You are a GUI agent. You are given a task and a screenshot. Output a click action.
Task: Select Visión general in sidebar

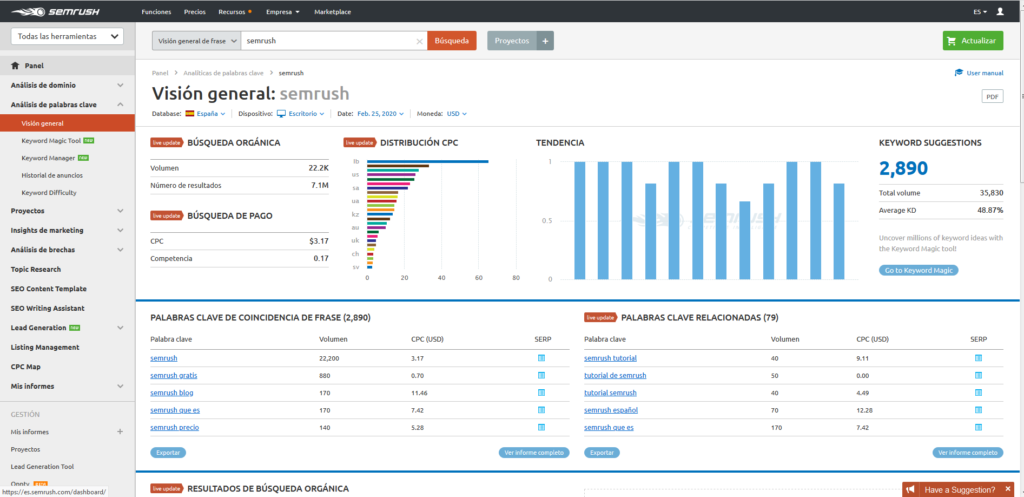click(x=67, y=123)
